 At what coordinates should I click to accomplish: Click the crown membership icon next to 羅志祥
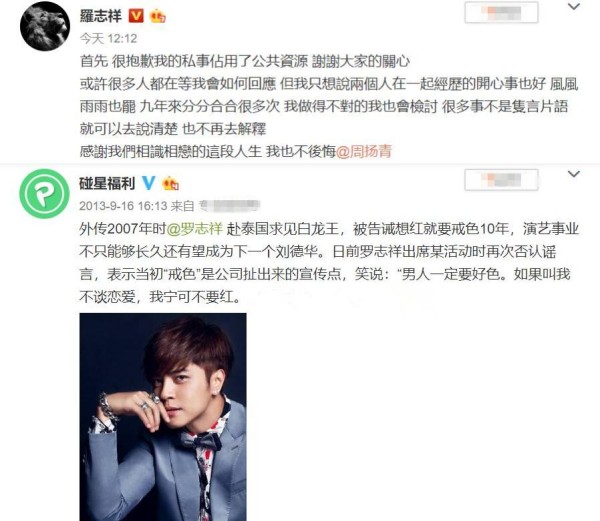(x=157, y=16)
